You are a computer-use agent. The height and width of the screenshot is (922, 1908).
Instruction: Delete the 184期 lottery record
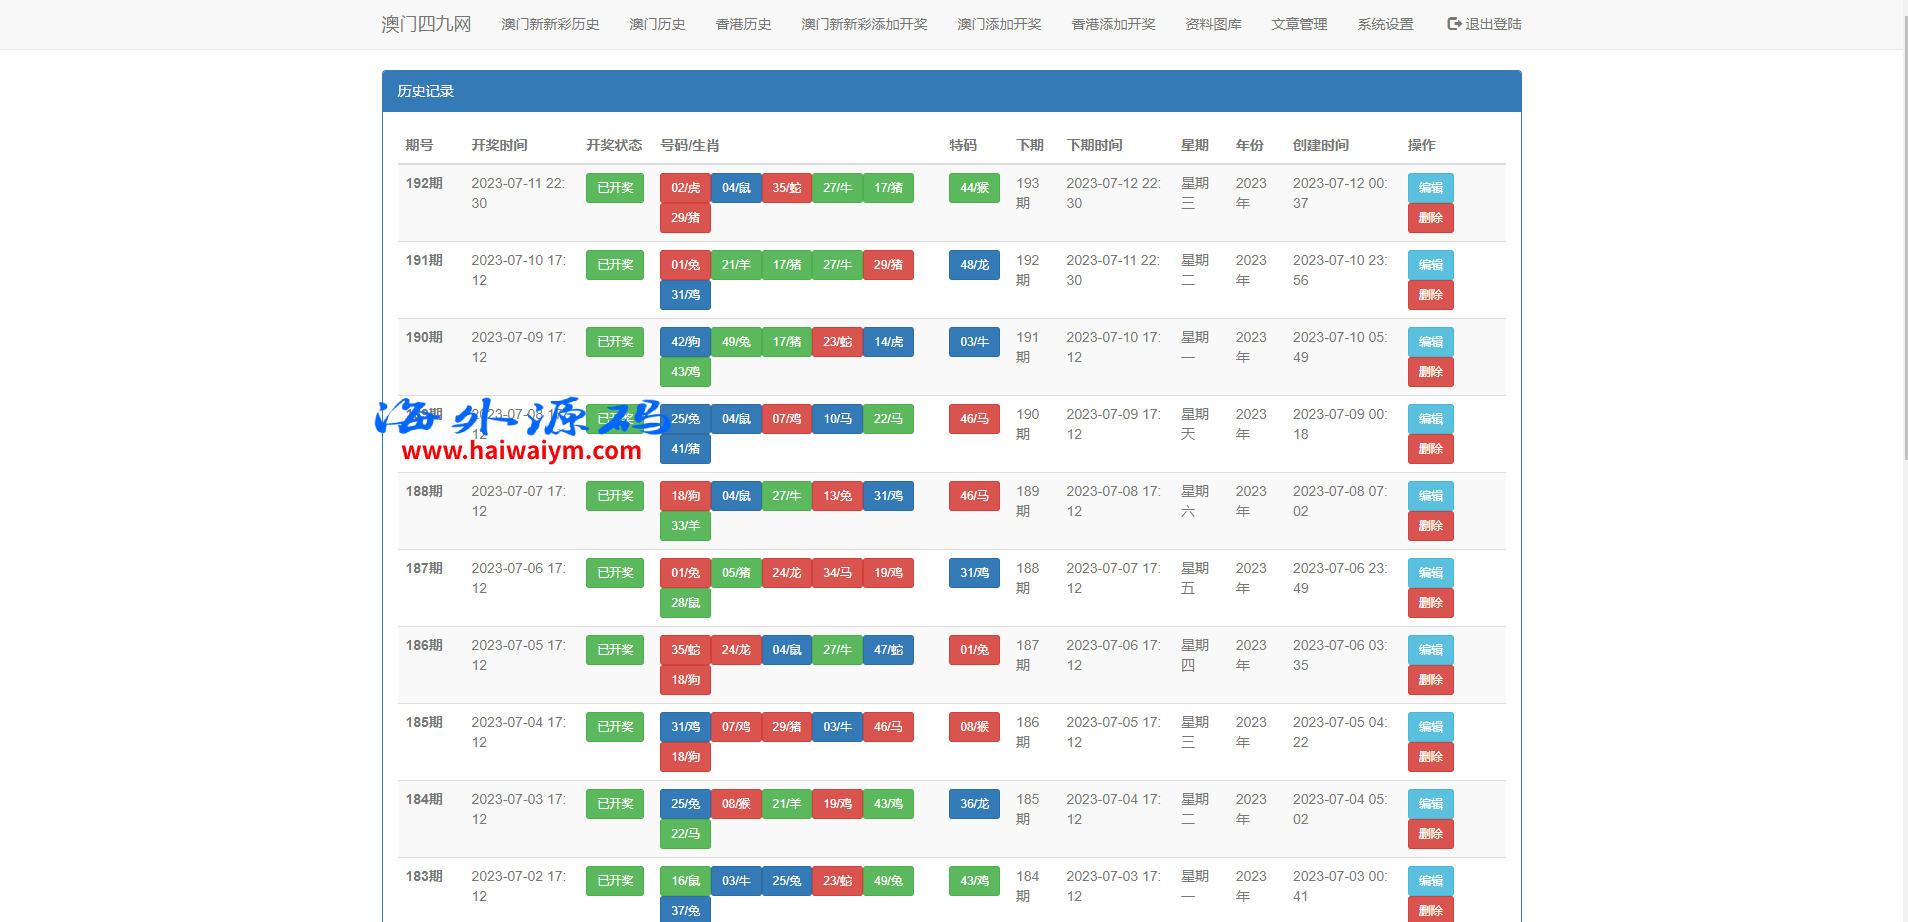pyautogui.click(x=1430, y=834)
